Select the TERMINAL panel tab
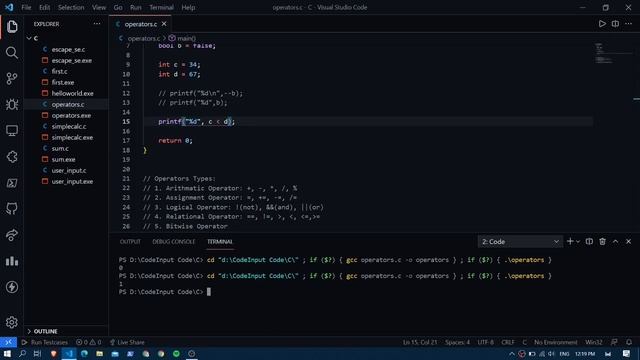The height and width of the screenshot is (360, 640). coord(220,242)
